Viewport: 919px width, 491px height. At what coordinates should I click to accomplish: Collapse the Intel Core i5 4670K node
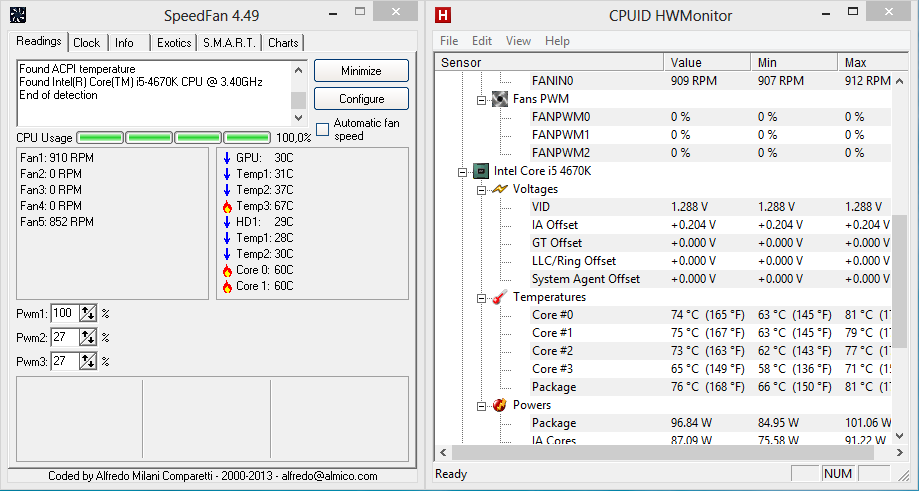(x=462, y=172)
